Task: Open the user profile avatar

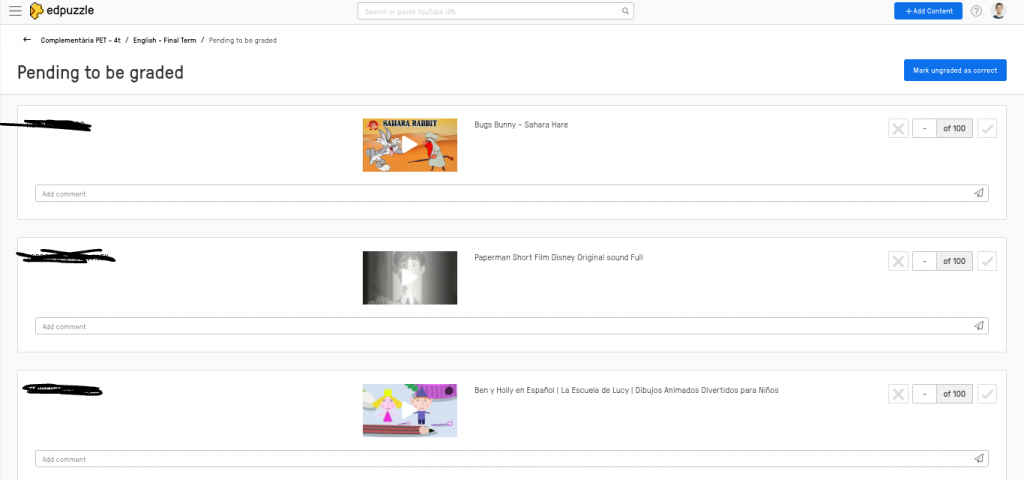Action: 999,11
